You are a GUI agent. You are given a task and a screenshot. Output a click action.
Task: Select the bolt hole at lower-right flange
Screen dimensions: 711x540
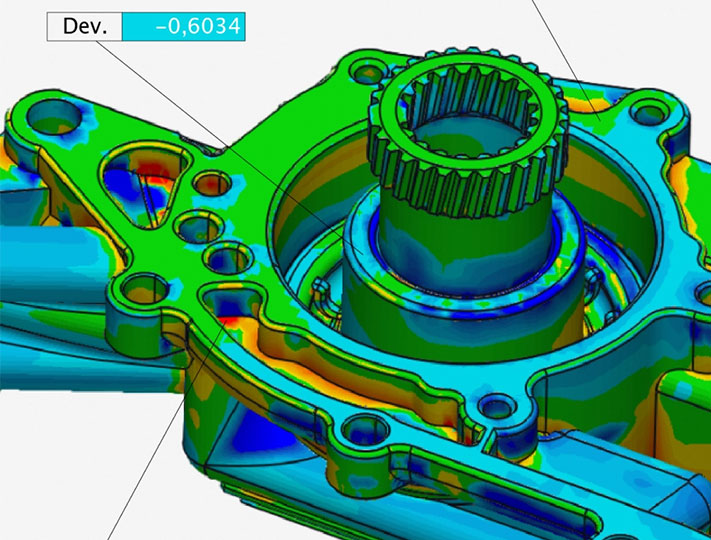pyautogui.click(x=491, y=407)
